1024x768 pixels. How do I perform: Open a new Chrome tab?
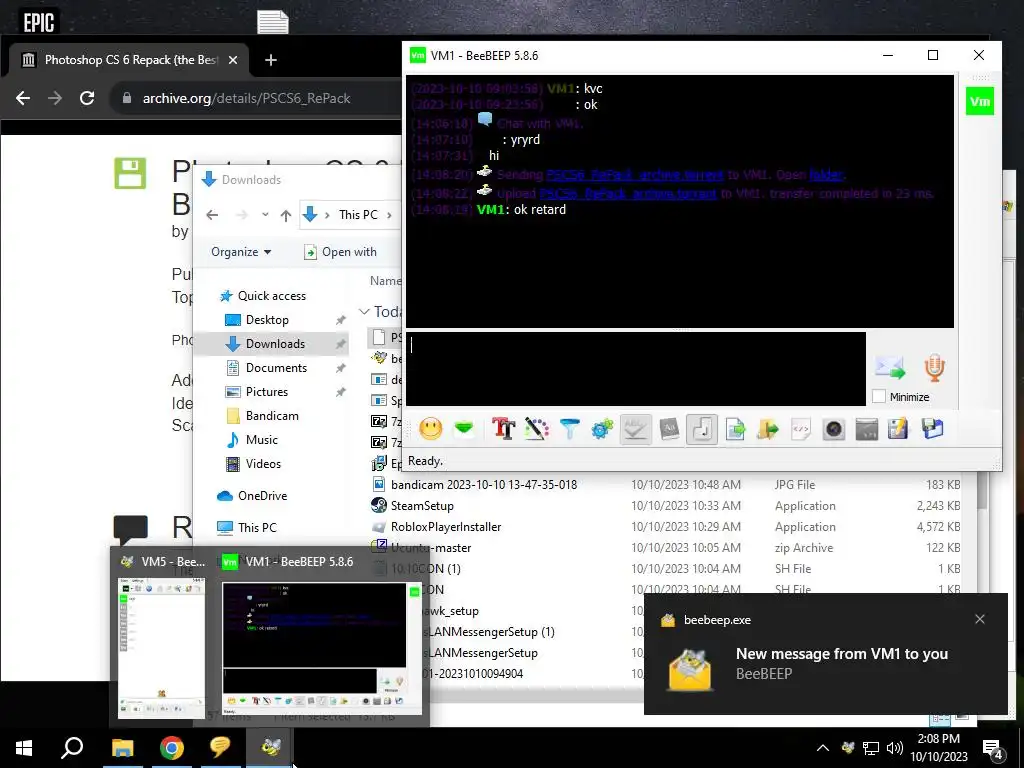pyautogui.click(x=270, y=60)
